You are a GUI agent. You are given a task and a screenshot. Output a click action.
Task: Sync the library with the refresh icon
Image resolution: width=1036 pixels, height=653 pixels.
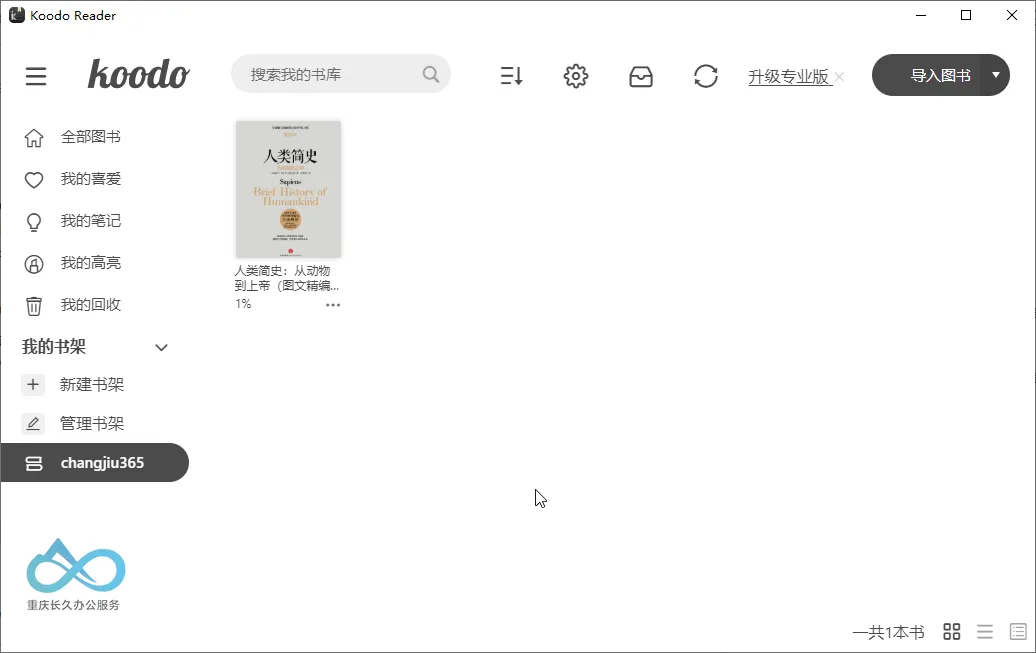(706, 76)
